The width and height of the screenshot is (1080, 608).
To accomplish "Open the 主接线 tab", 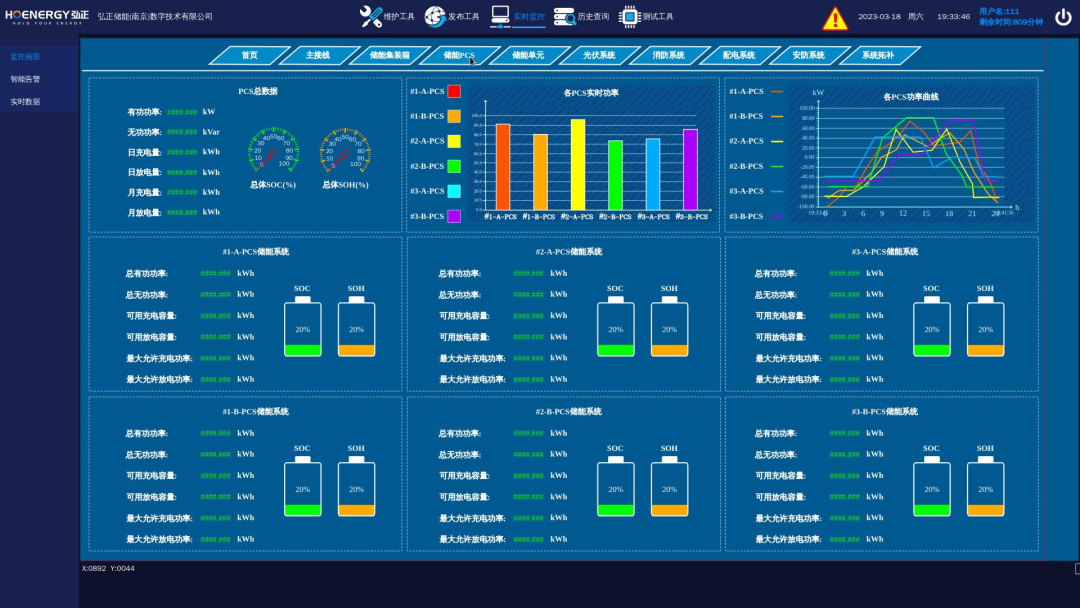I will coord(318,55).
